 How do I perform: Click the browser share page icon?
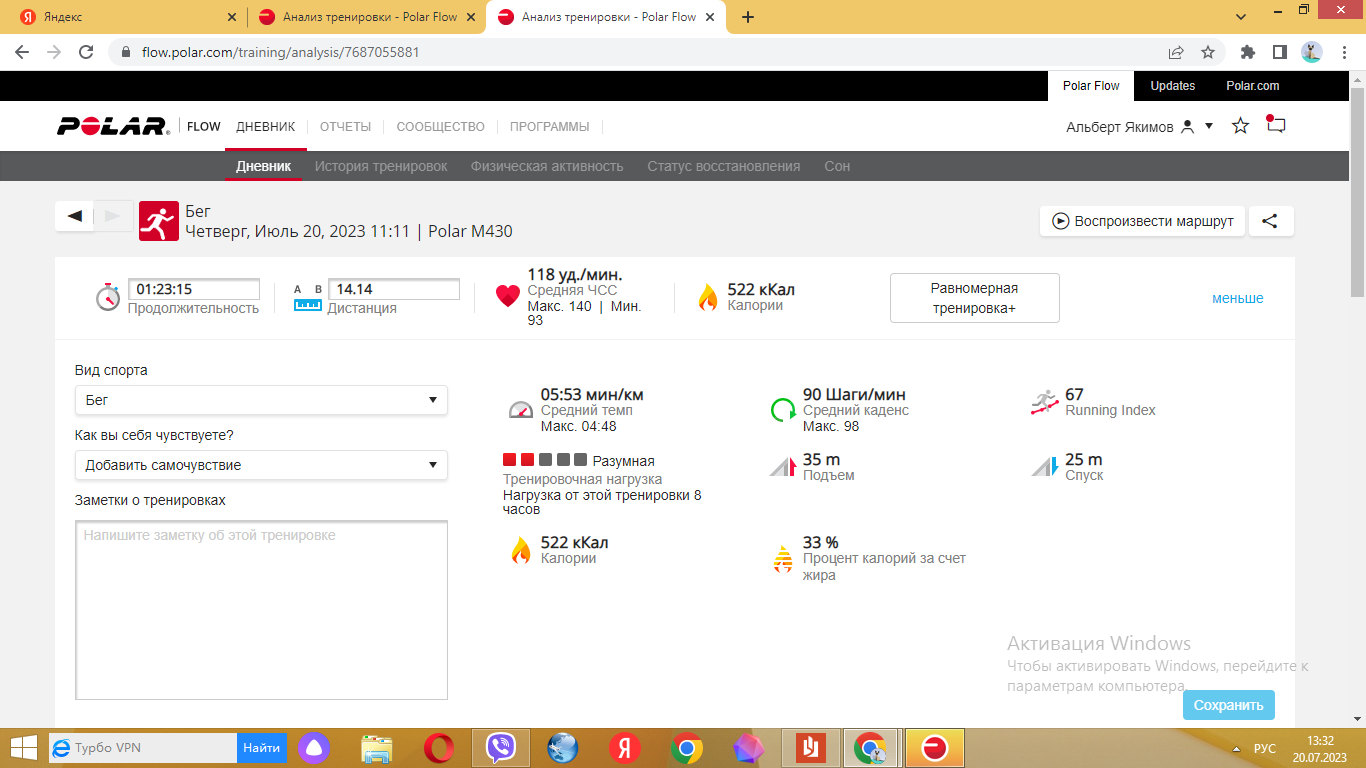click(1176, 52)
